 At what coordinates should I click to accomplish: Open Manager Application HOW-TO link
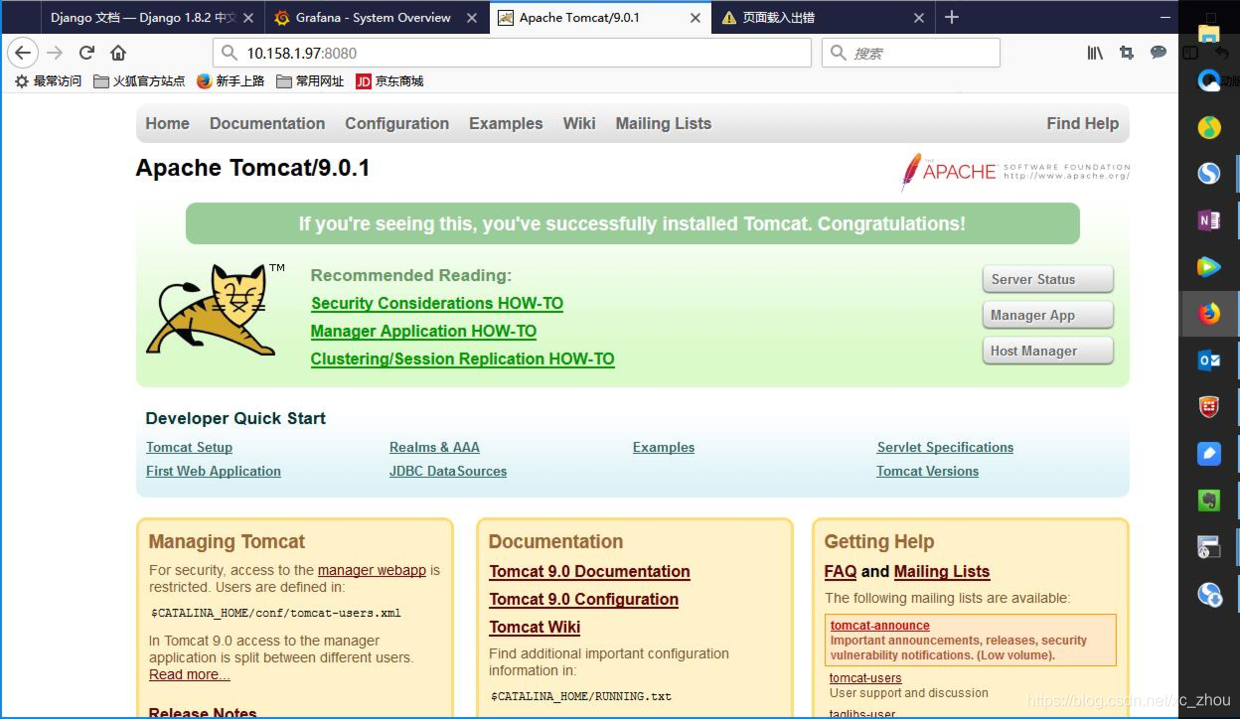423,331
